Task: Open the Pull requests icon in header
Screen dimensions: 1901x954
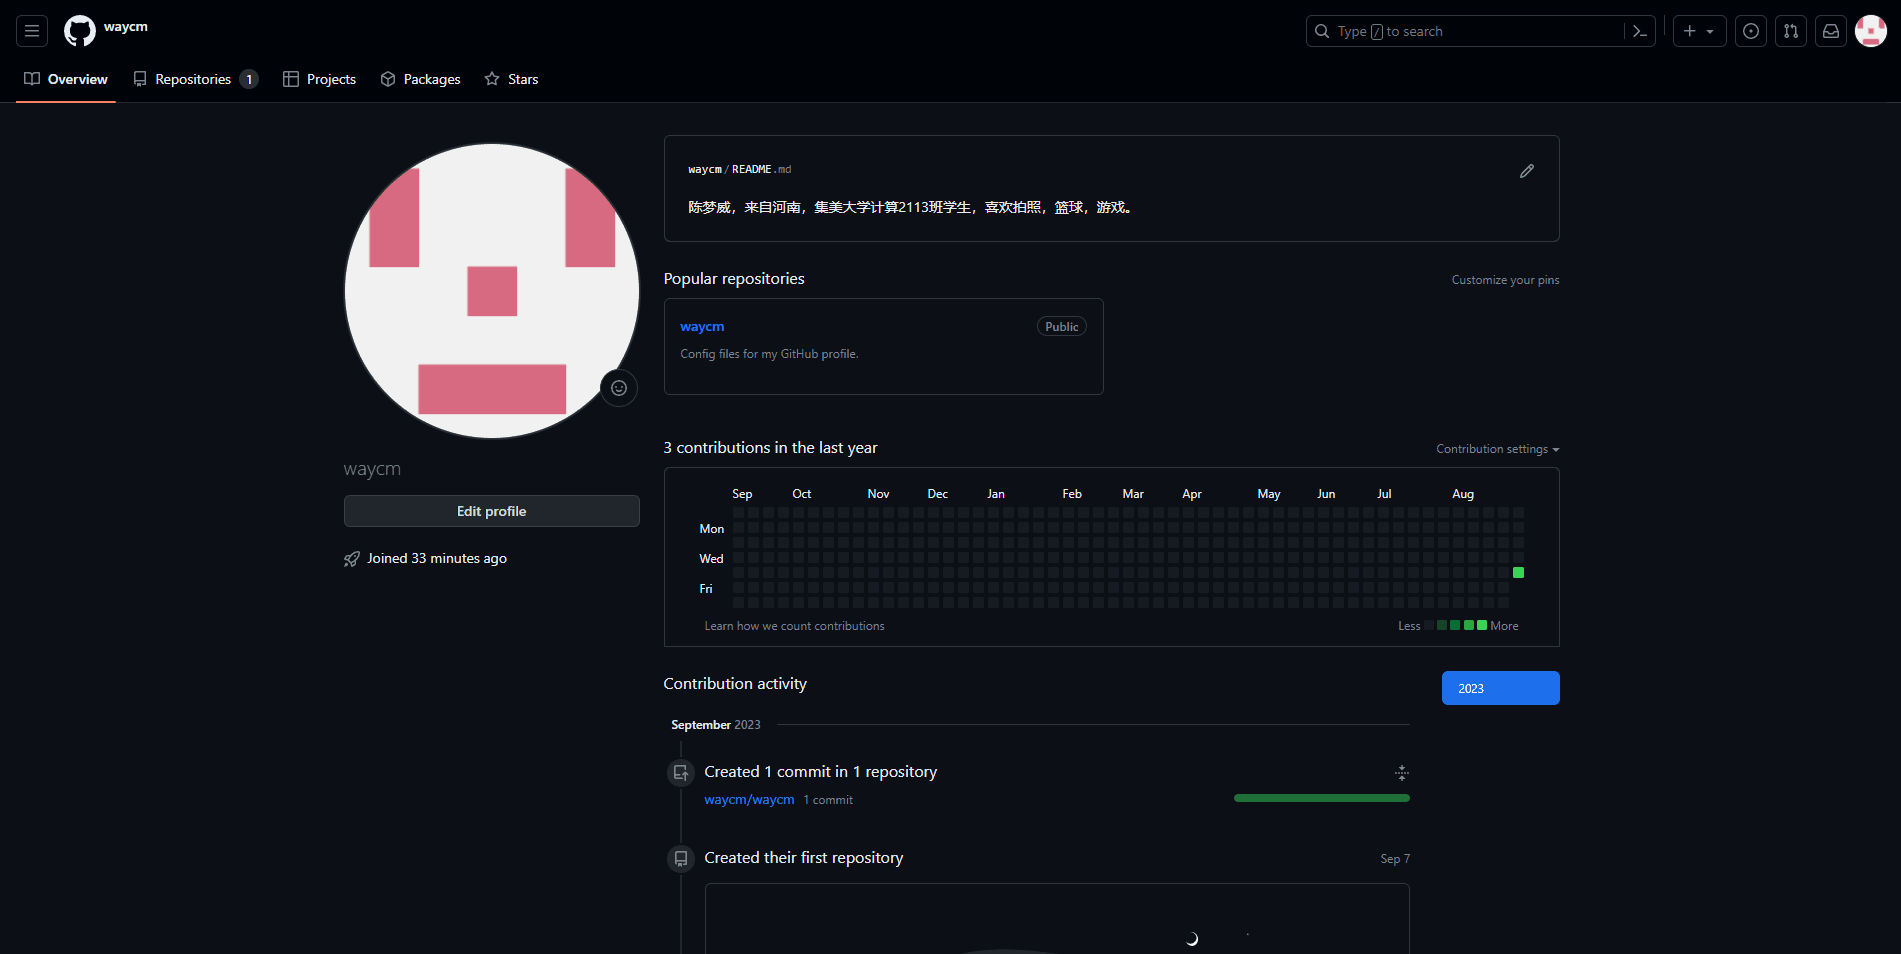Action: [x=1791, y=31]
